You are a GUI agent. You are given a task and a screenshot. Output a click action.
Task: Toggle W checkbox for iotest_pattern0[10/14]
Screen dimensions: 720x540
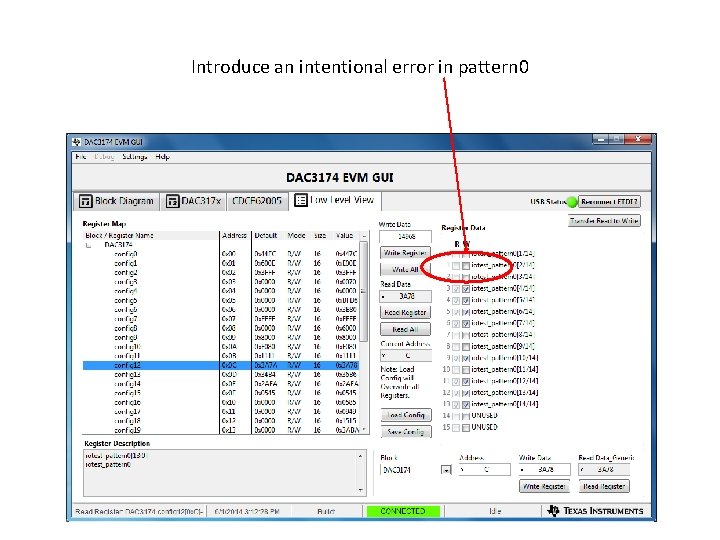(x=466, y=358)
